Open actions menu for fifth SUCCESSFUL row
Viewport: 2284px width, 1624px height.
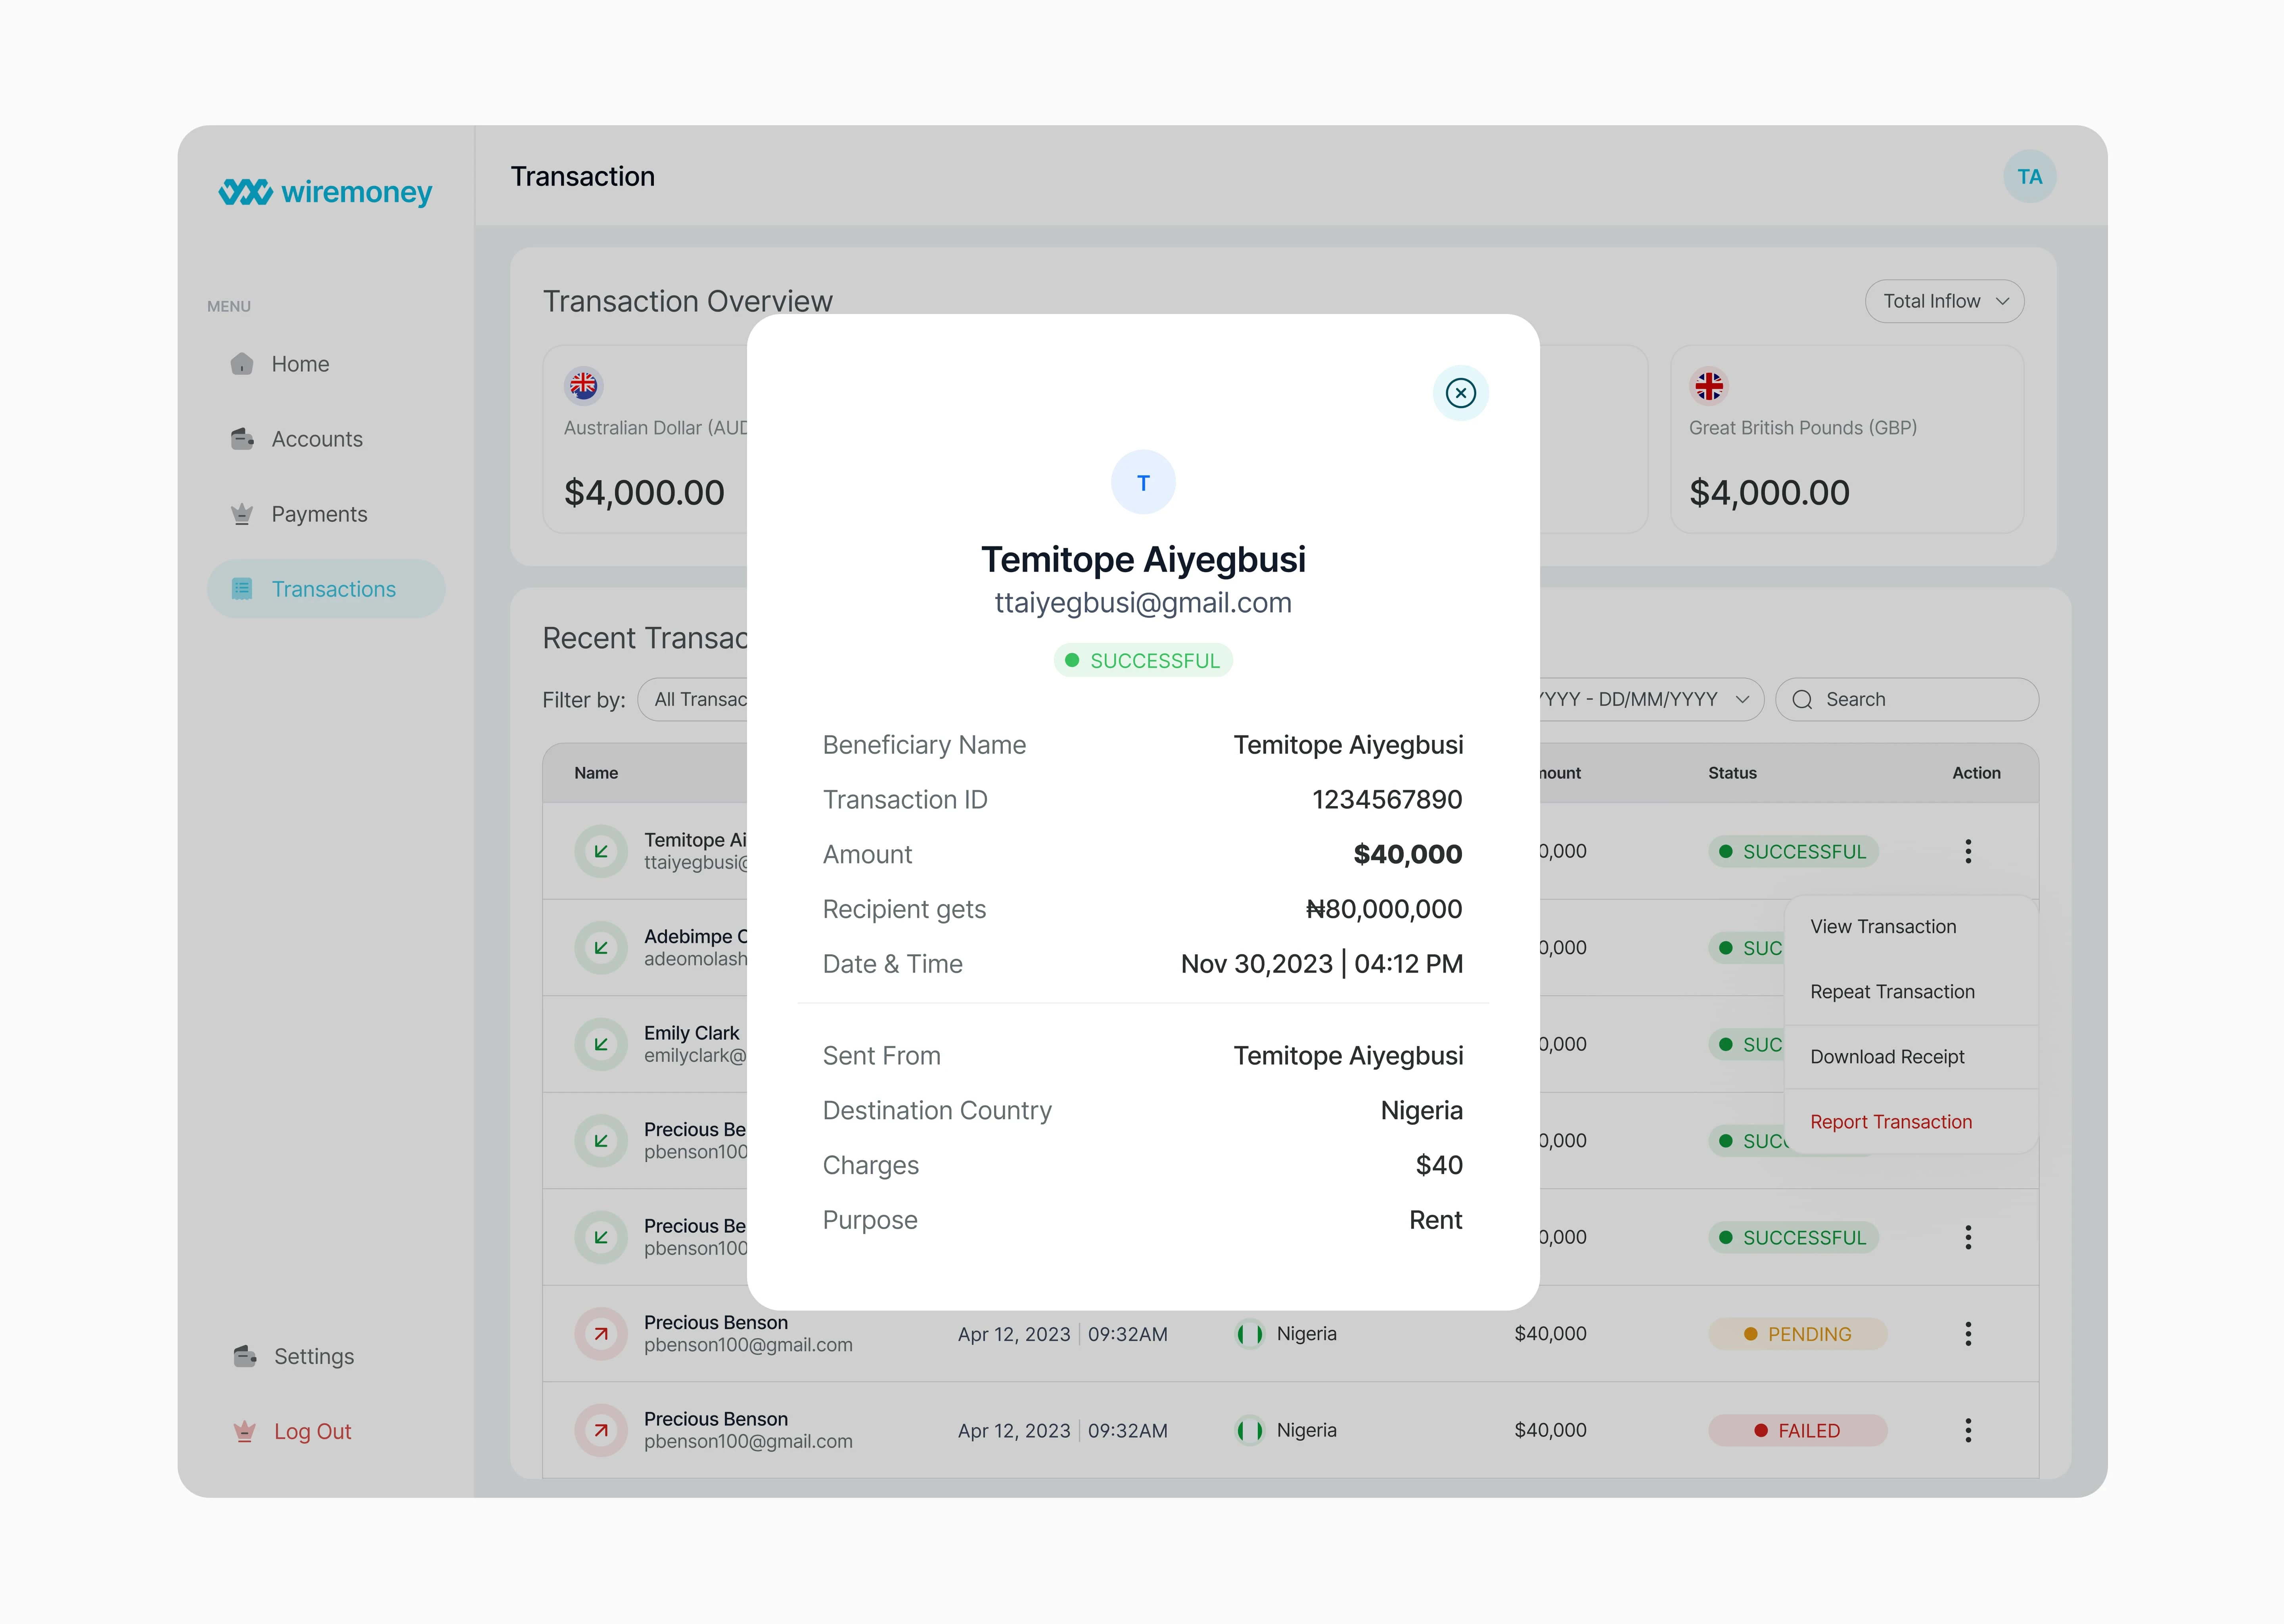pos(1968,1237)
